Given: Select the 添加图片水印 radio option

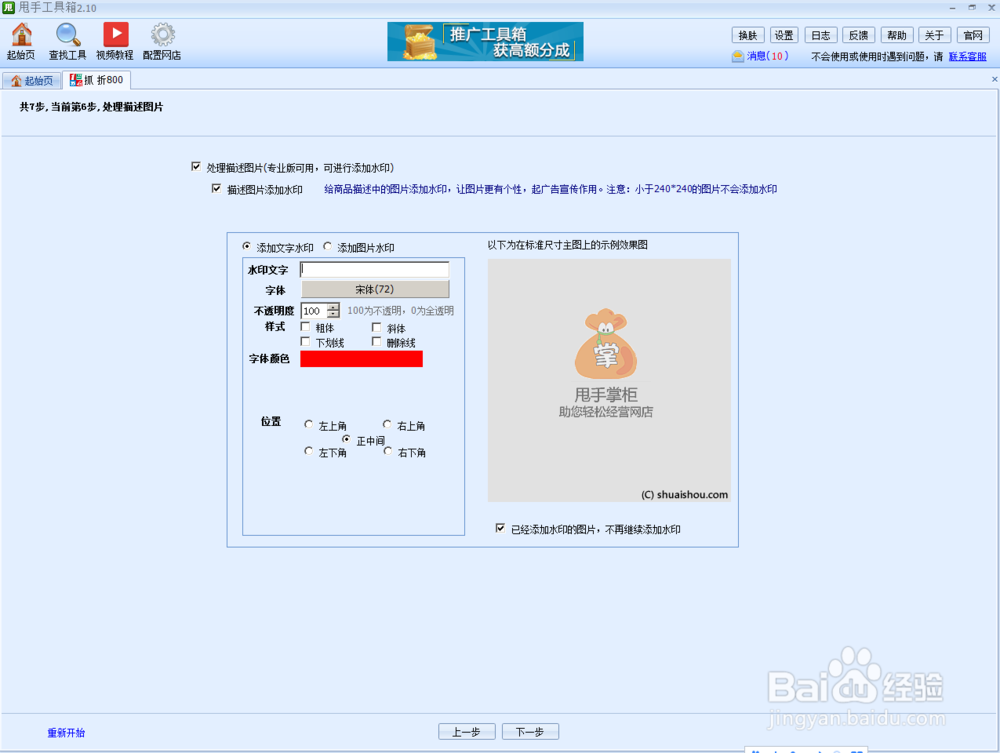Looking at the screenshot, I should 327,247.
